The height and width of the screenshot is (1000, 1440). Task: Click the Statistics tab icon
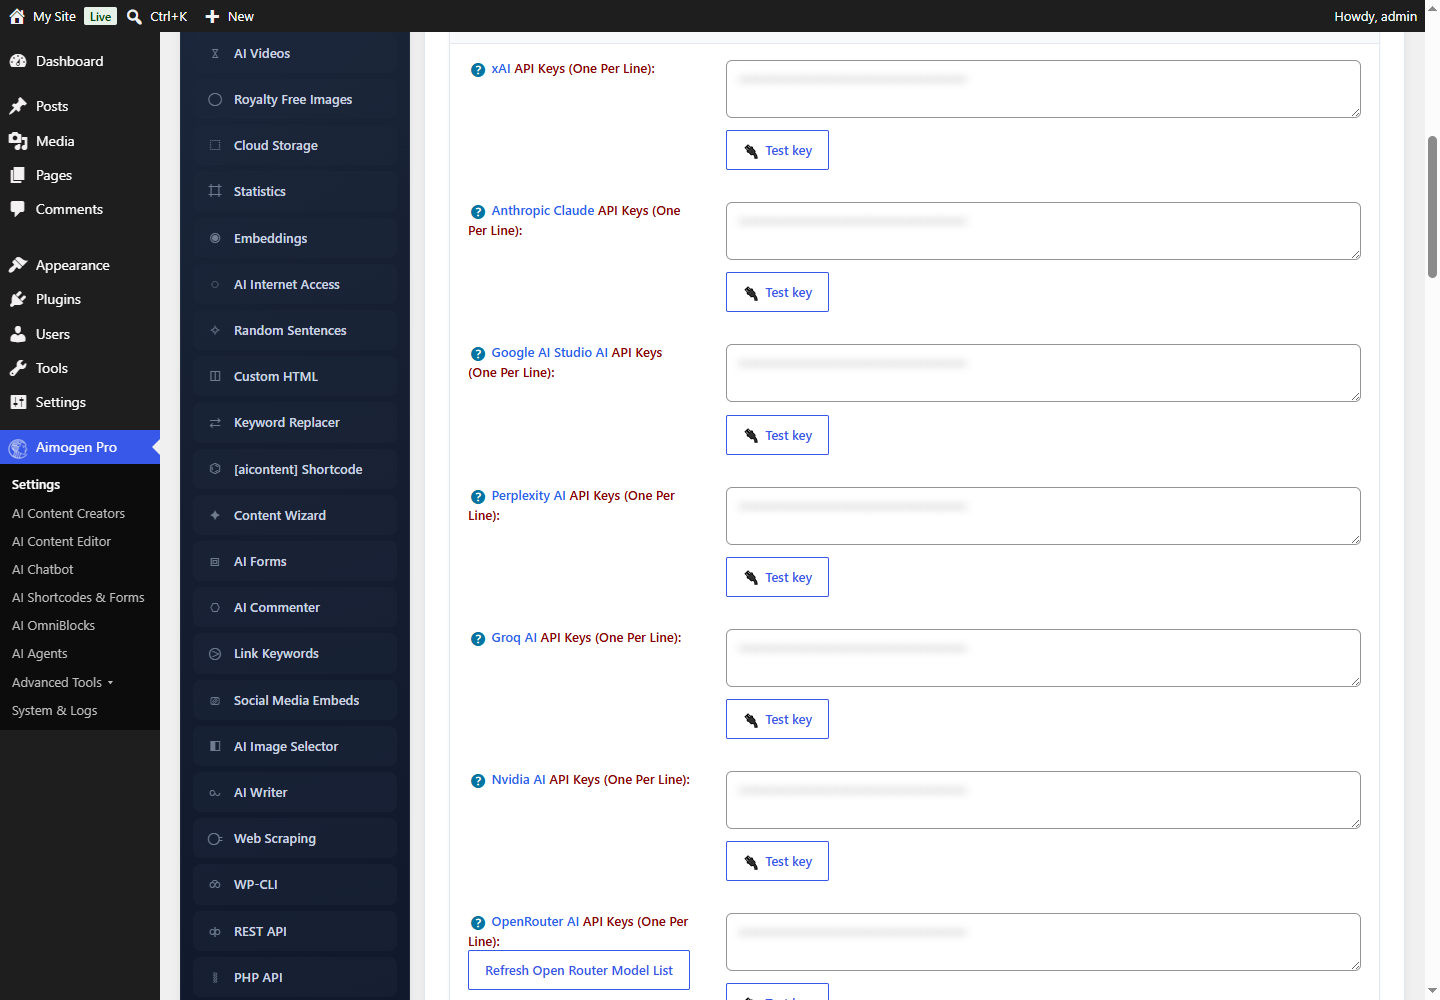(215, 191)
